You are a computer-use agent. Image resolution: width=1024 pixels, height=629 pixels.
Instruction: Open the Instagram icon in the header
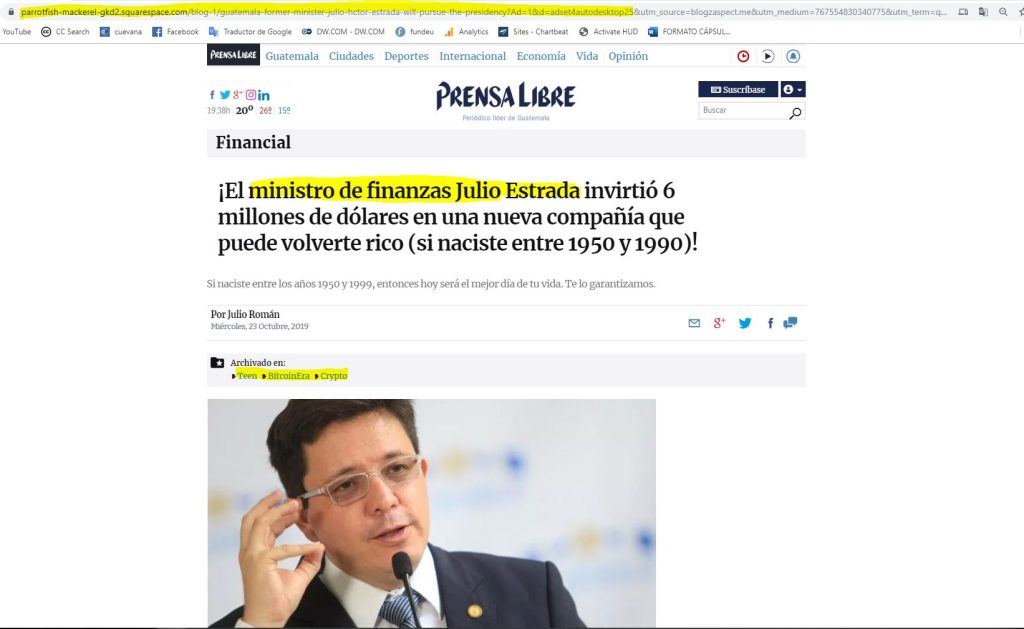(251, 95)
